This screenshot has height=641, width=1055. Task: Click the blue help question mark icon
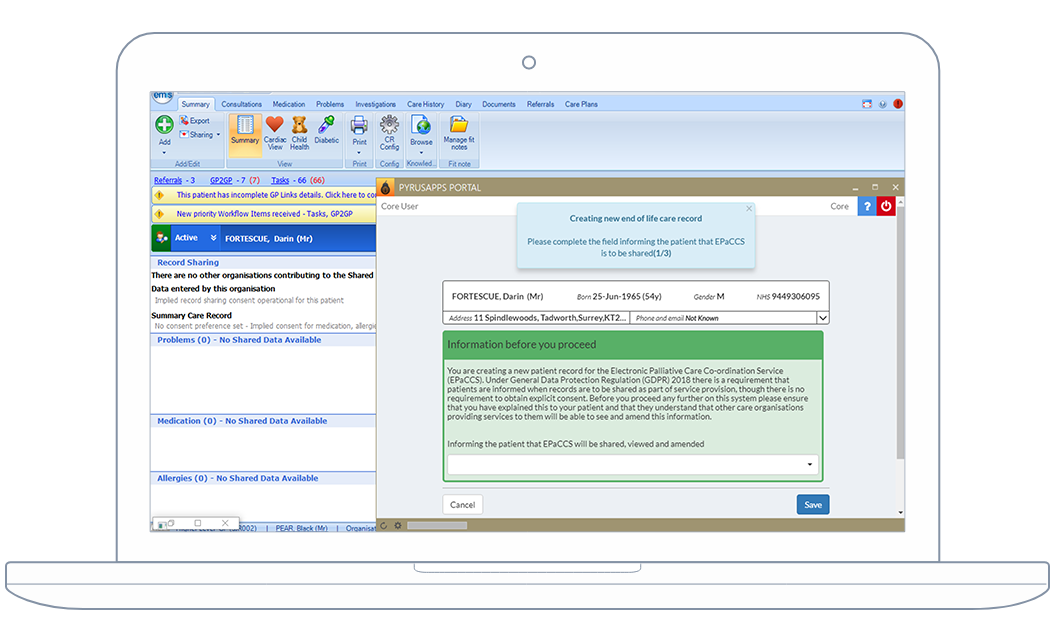pyautogui.click(x=867, y=206)
